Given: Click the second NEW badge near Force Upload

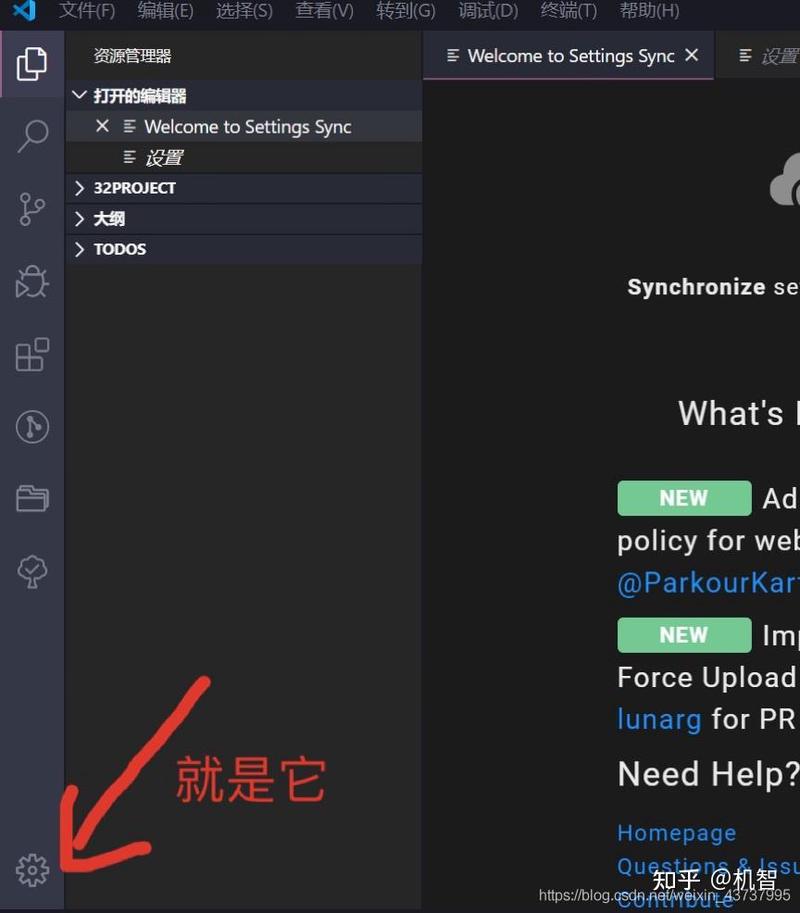Looking at the screenshot, I should pos(684,635).
